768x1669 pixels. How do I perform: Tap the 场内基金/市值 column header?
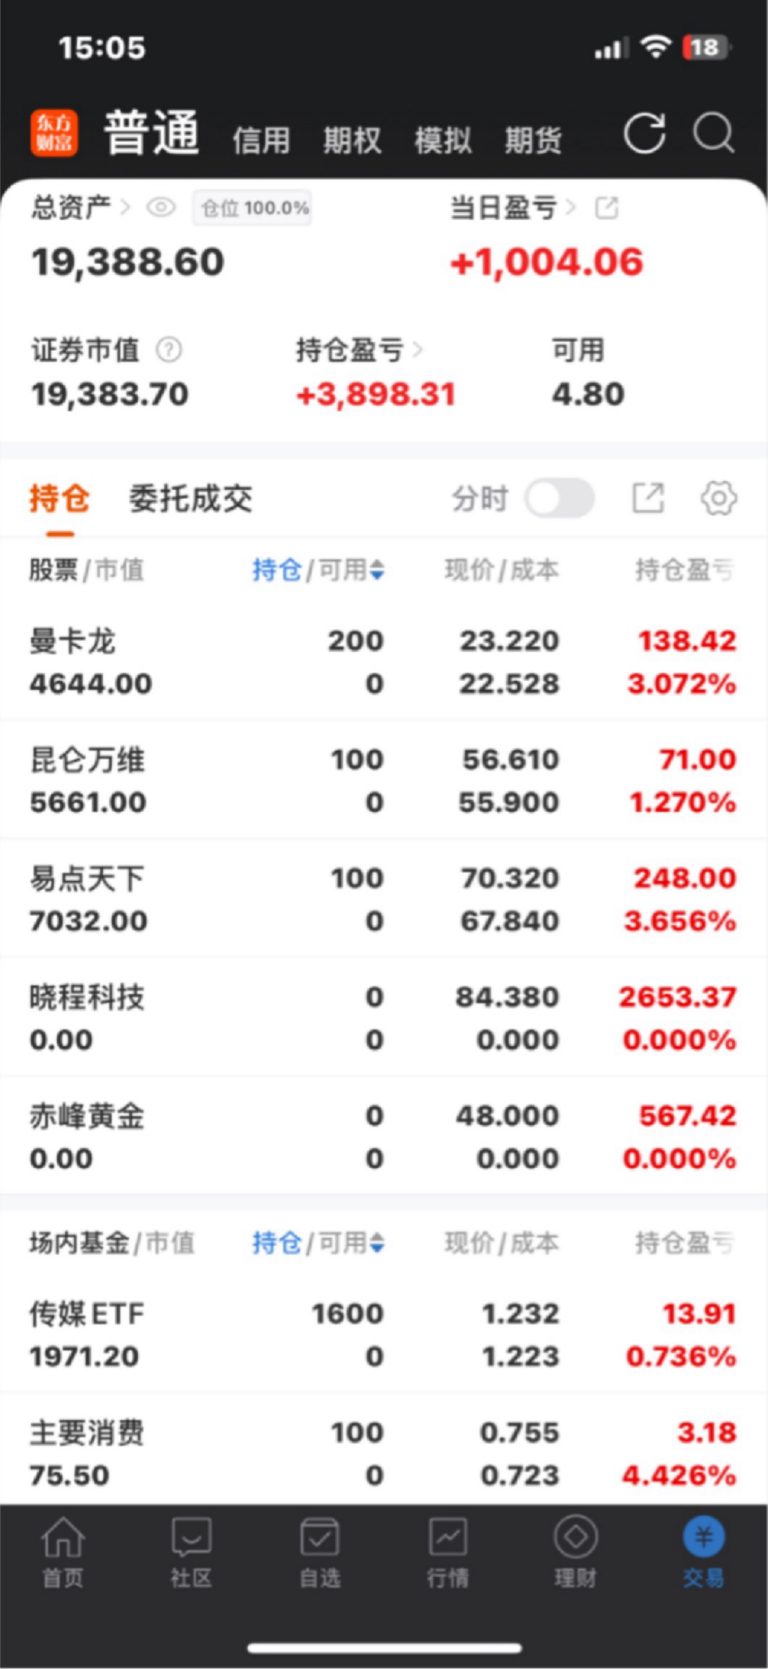[x=112, y=1243]
